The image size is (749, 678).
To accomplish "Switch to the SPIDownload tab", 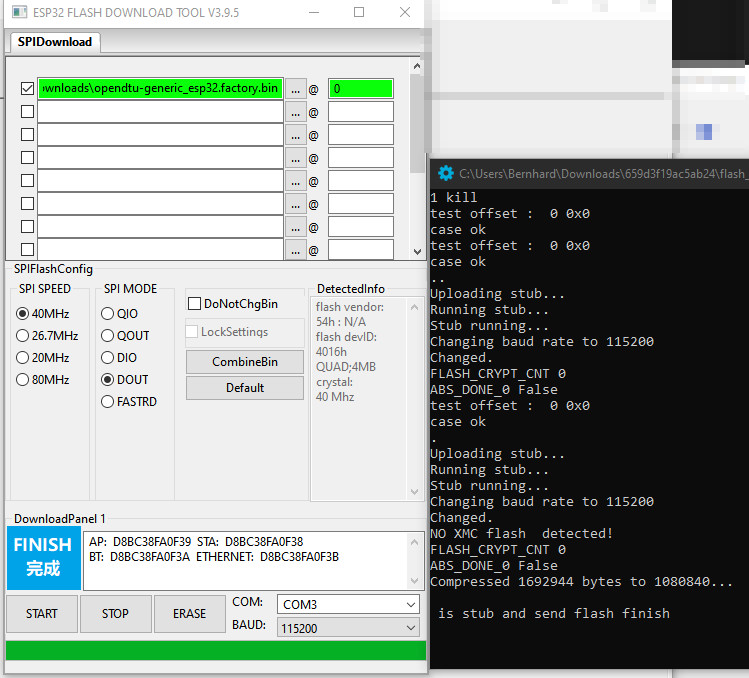I will [55, 42].
